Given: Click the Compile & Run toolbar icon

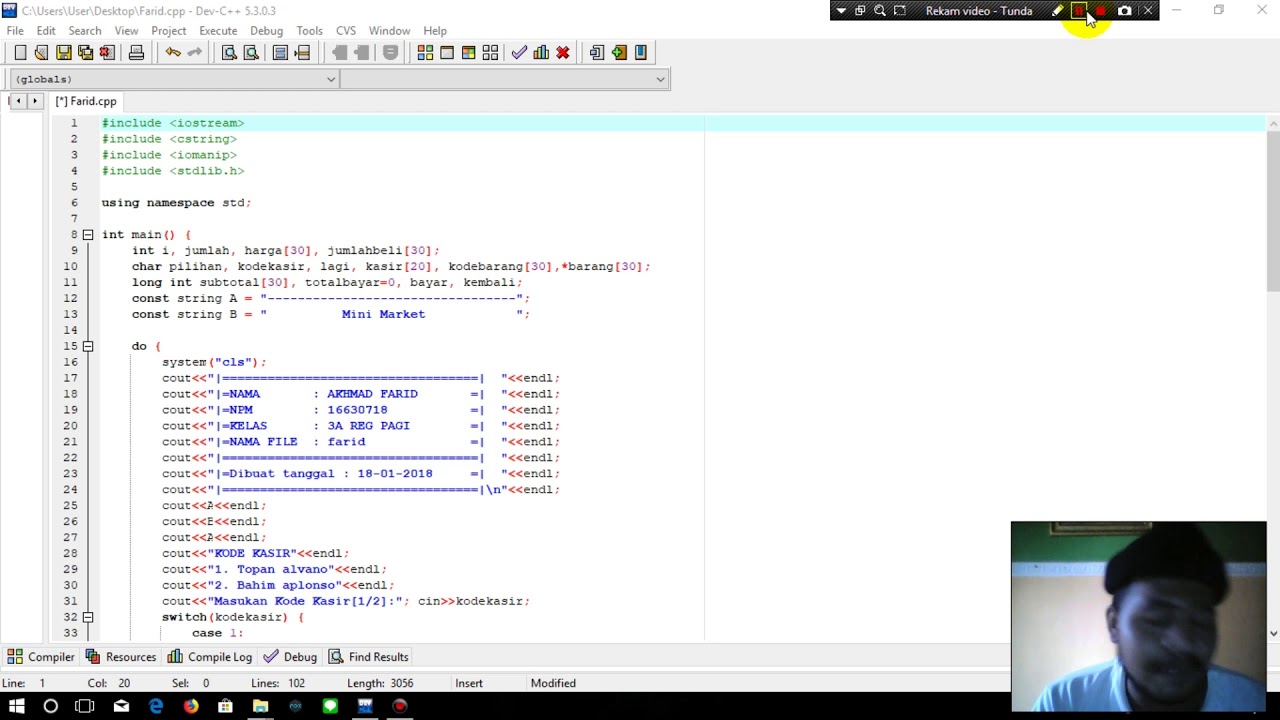Looking at the screenshot, I should [468, 52].
